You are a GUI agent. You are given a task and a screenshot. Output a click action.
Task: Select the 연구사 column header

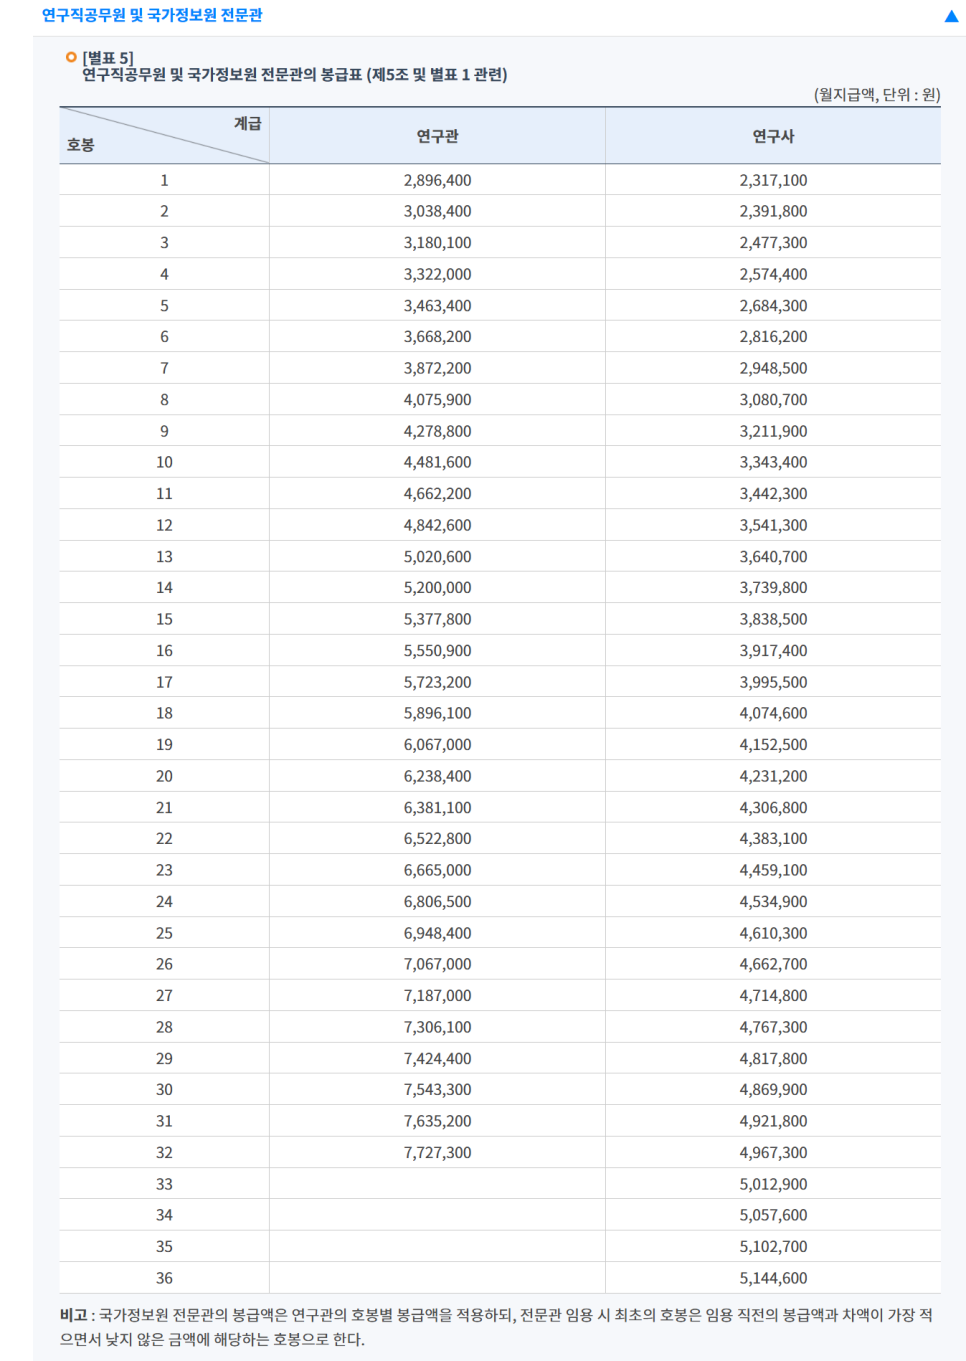pyautogui.click(x=773, y=136)
